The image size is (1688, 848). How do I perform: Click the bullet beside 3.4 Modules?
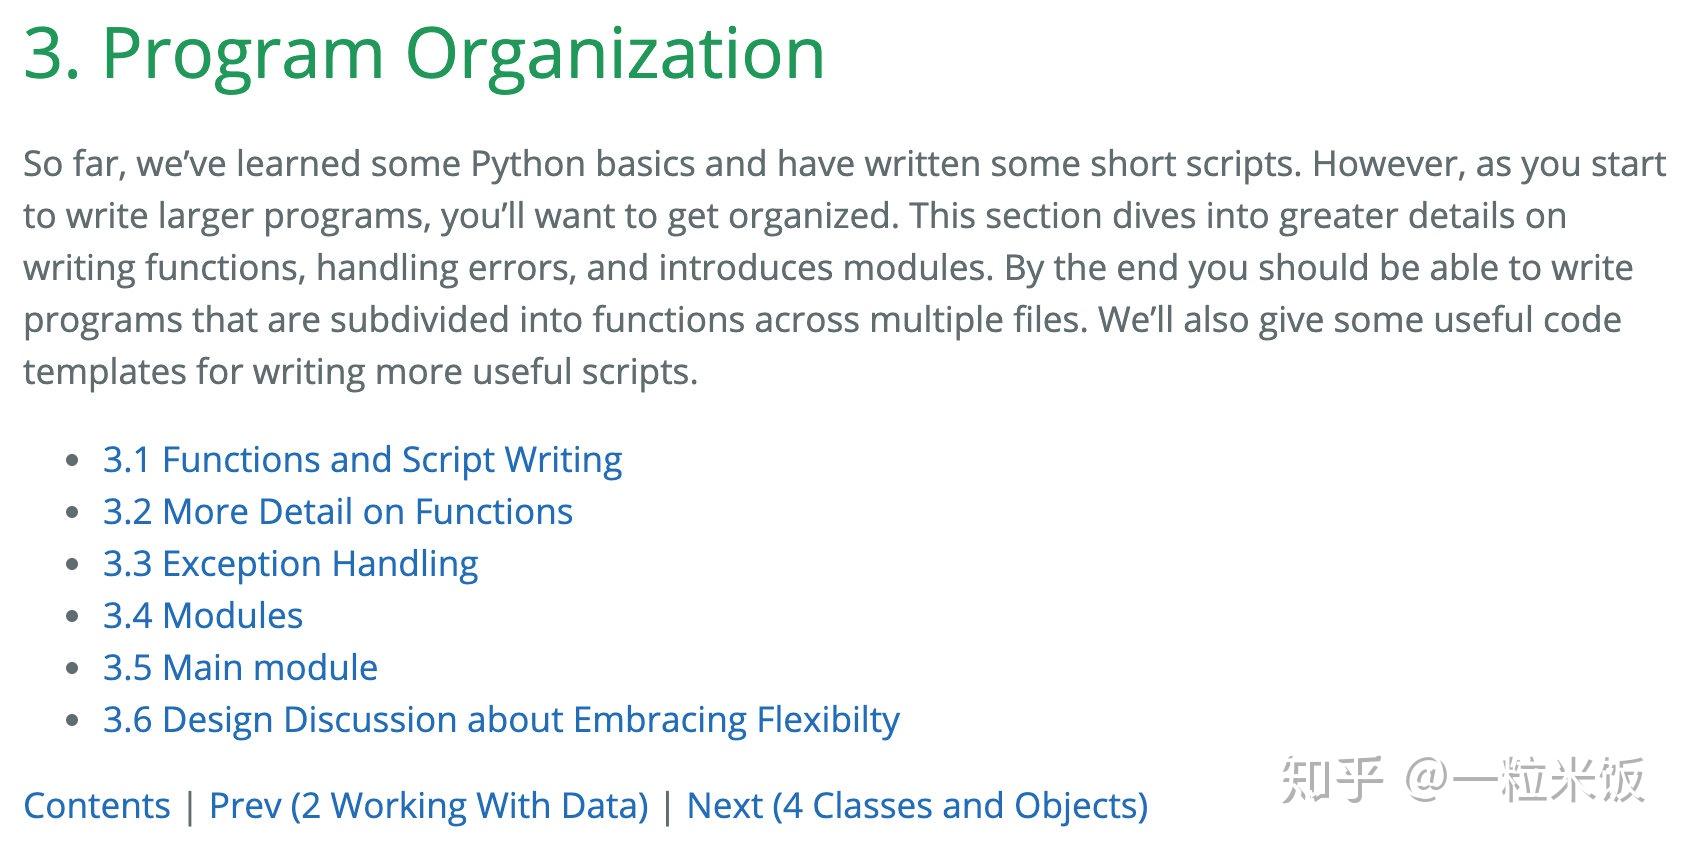(x=71, y=617)
